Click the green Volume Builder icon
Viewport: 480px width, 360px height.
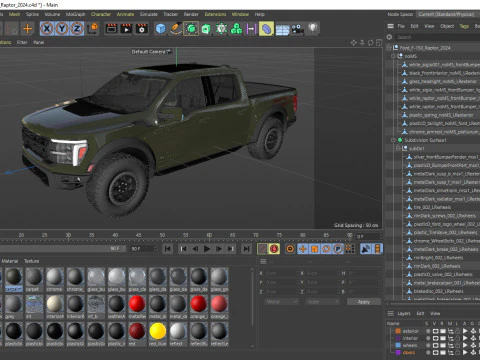[x=221, y=29]
